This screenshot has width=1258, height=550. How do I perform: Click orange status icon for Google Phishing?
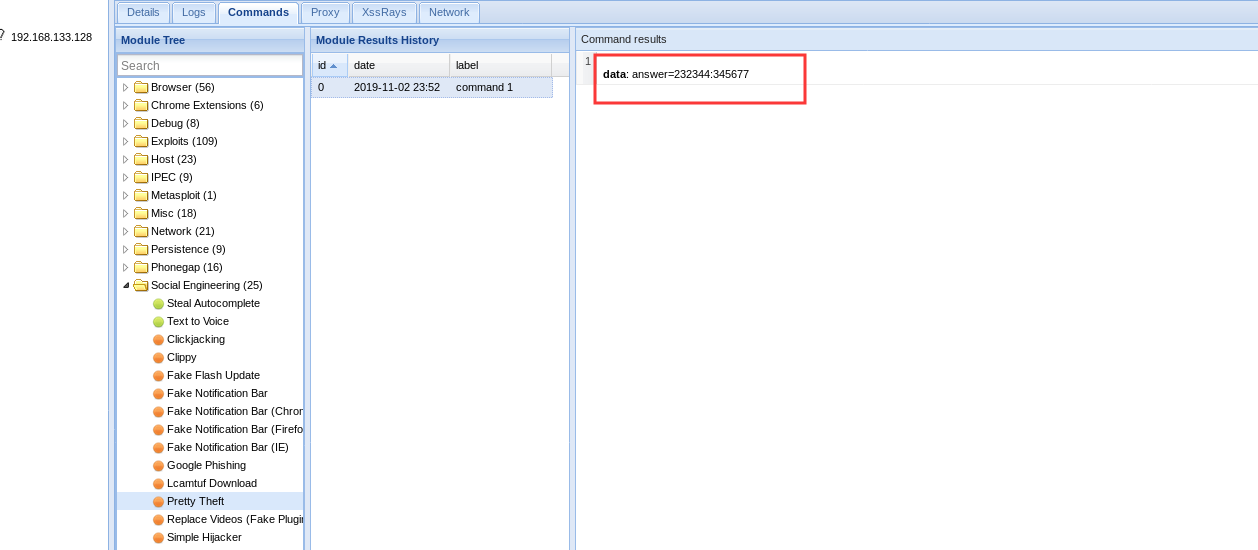tap(158, 465)
